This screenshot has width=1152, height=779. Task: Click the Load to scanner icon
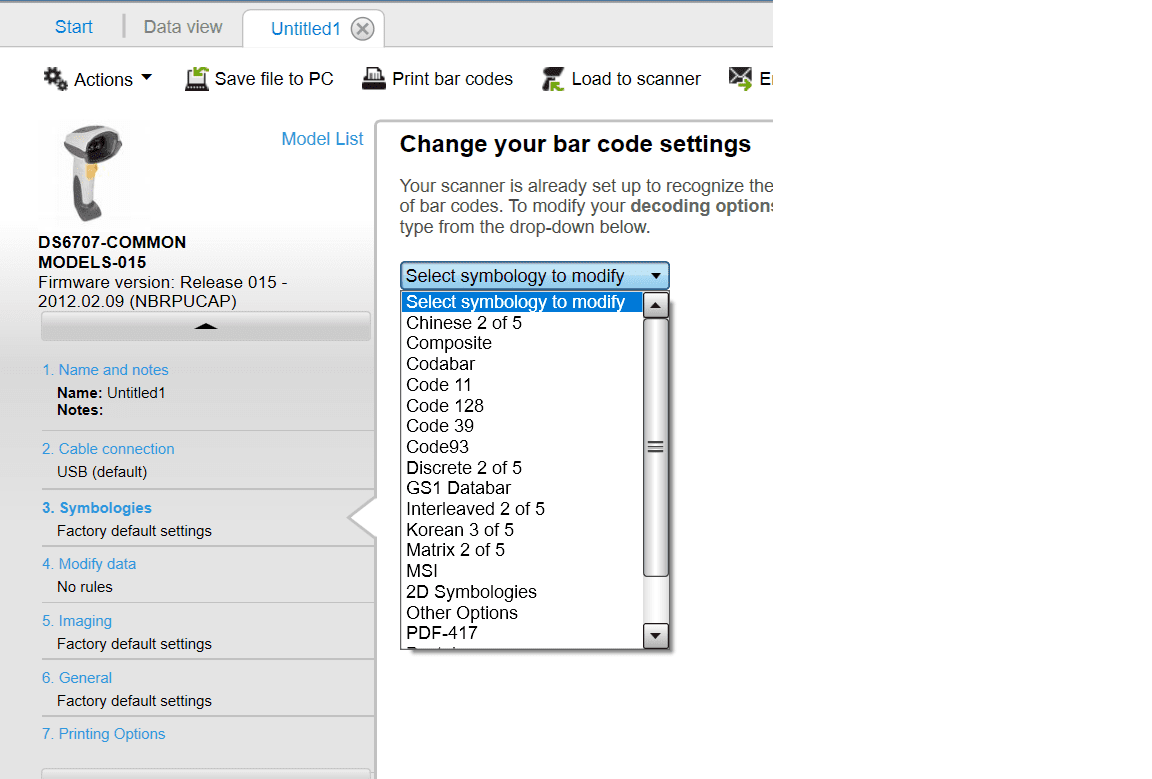pos(553,79)
